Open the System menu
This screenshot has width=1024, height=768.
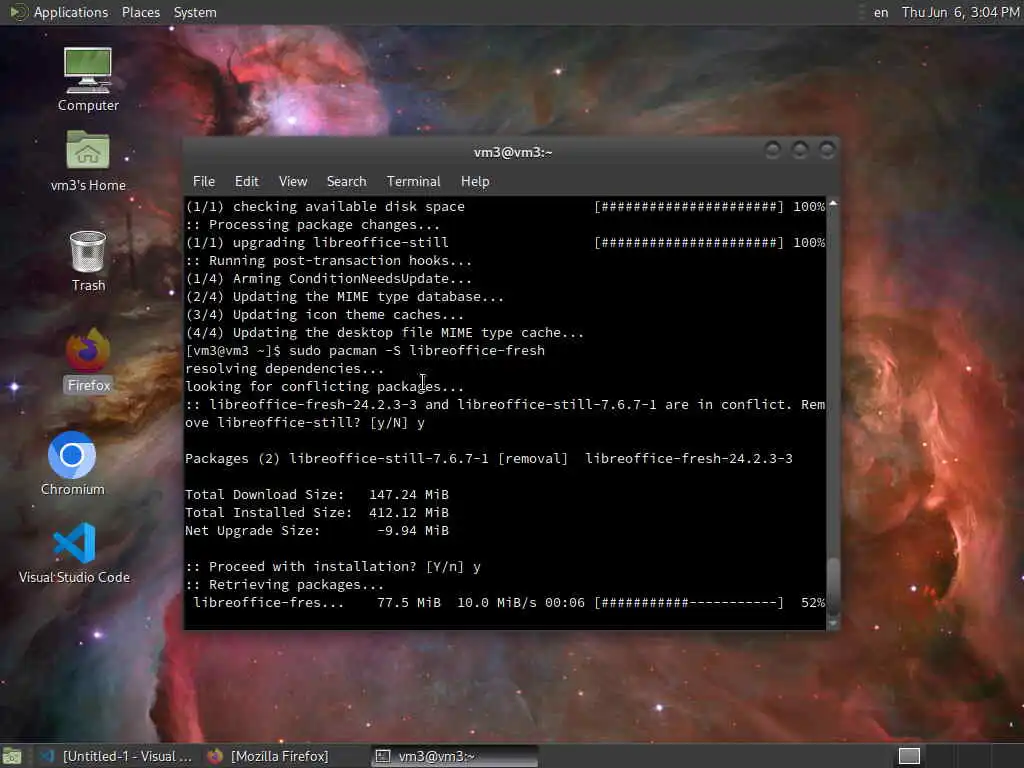click(x=195, y=12)
